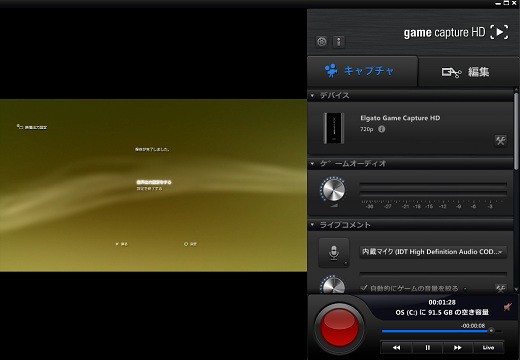Screen dimensions: 520x360
Task: Adjust the commentary volume knob
Action: [333, 285]
